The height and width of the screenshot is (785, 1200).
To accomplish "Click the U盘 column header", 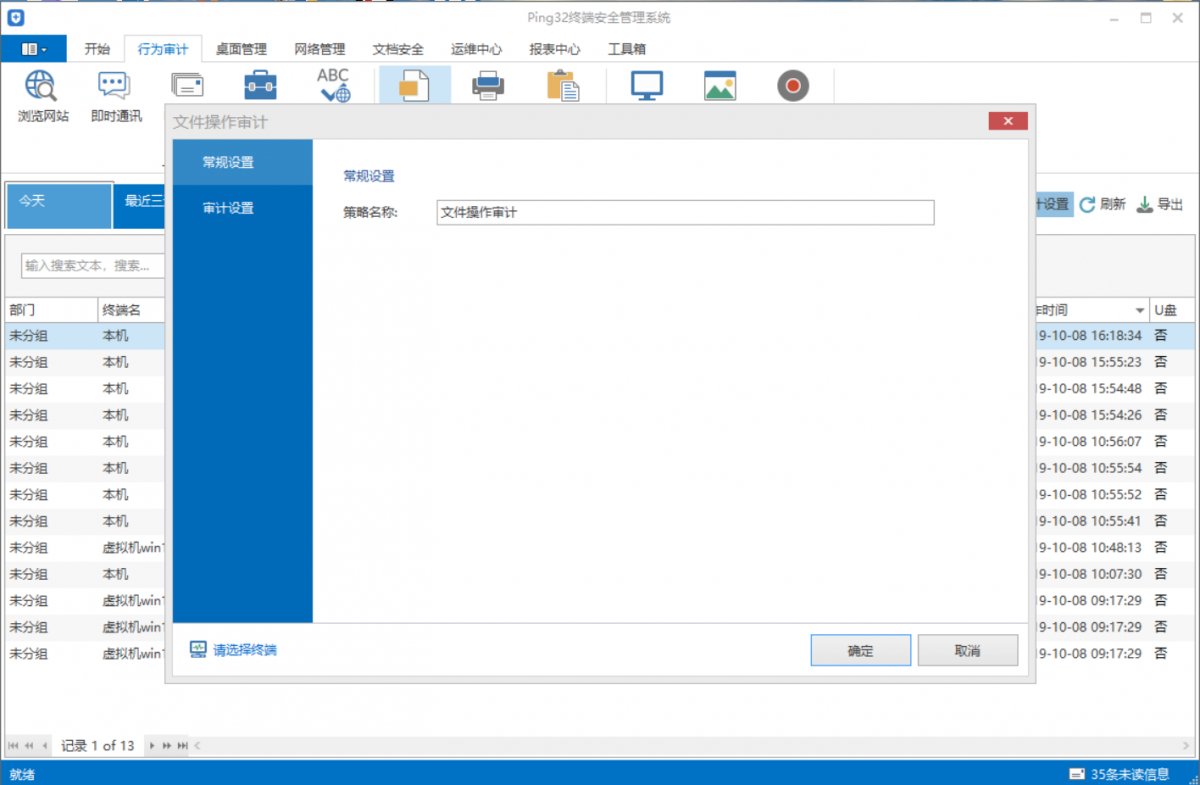I will pyautogui.click(x=1172, y=310).
